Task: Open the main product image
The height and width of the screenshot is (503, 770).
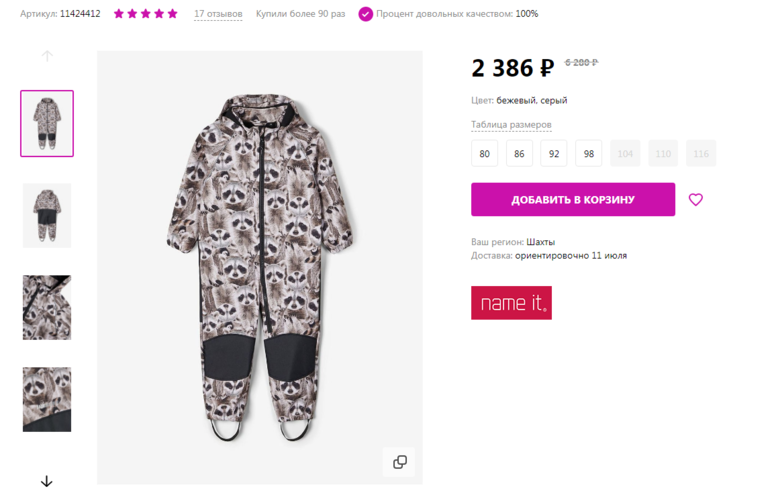Action: tap(259, 267)
